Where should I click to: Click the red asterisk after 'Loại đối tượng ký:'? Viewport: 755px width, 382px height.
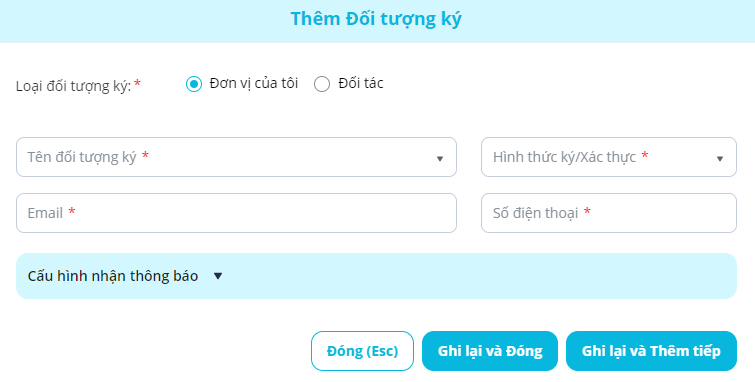pos(137,83)
